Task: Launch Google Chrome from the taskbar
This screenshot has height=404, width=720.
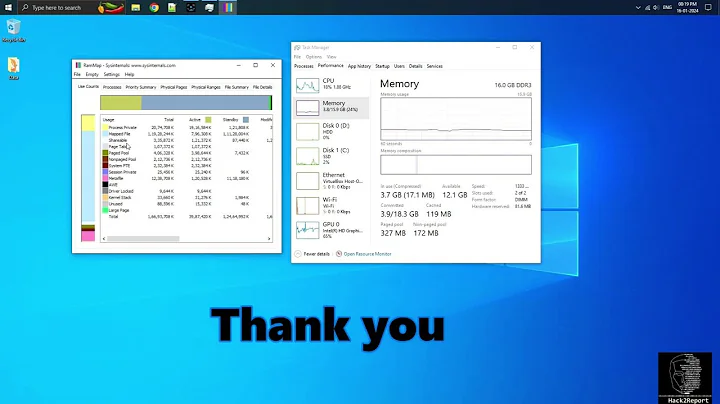Action: (154, 7)
